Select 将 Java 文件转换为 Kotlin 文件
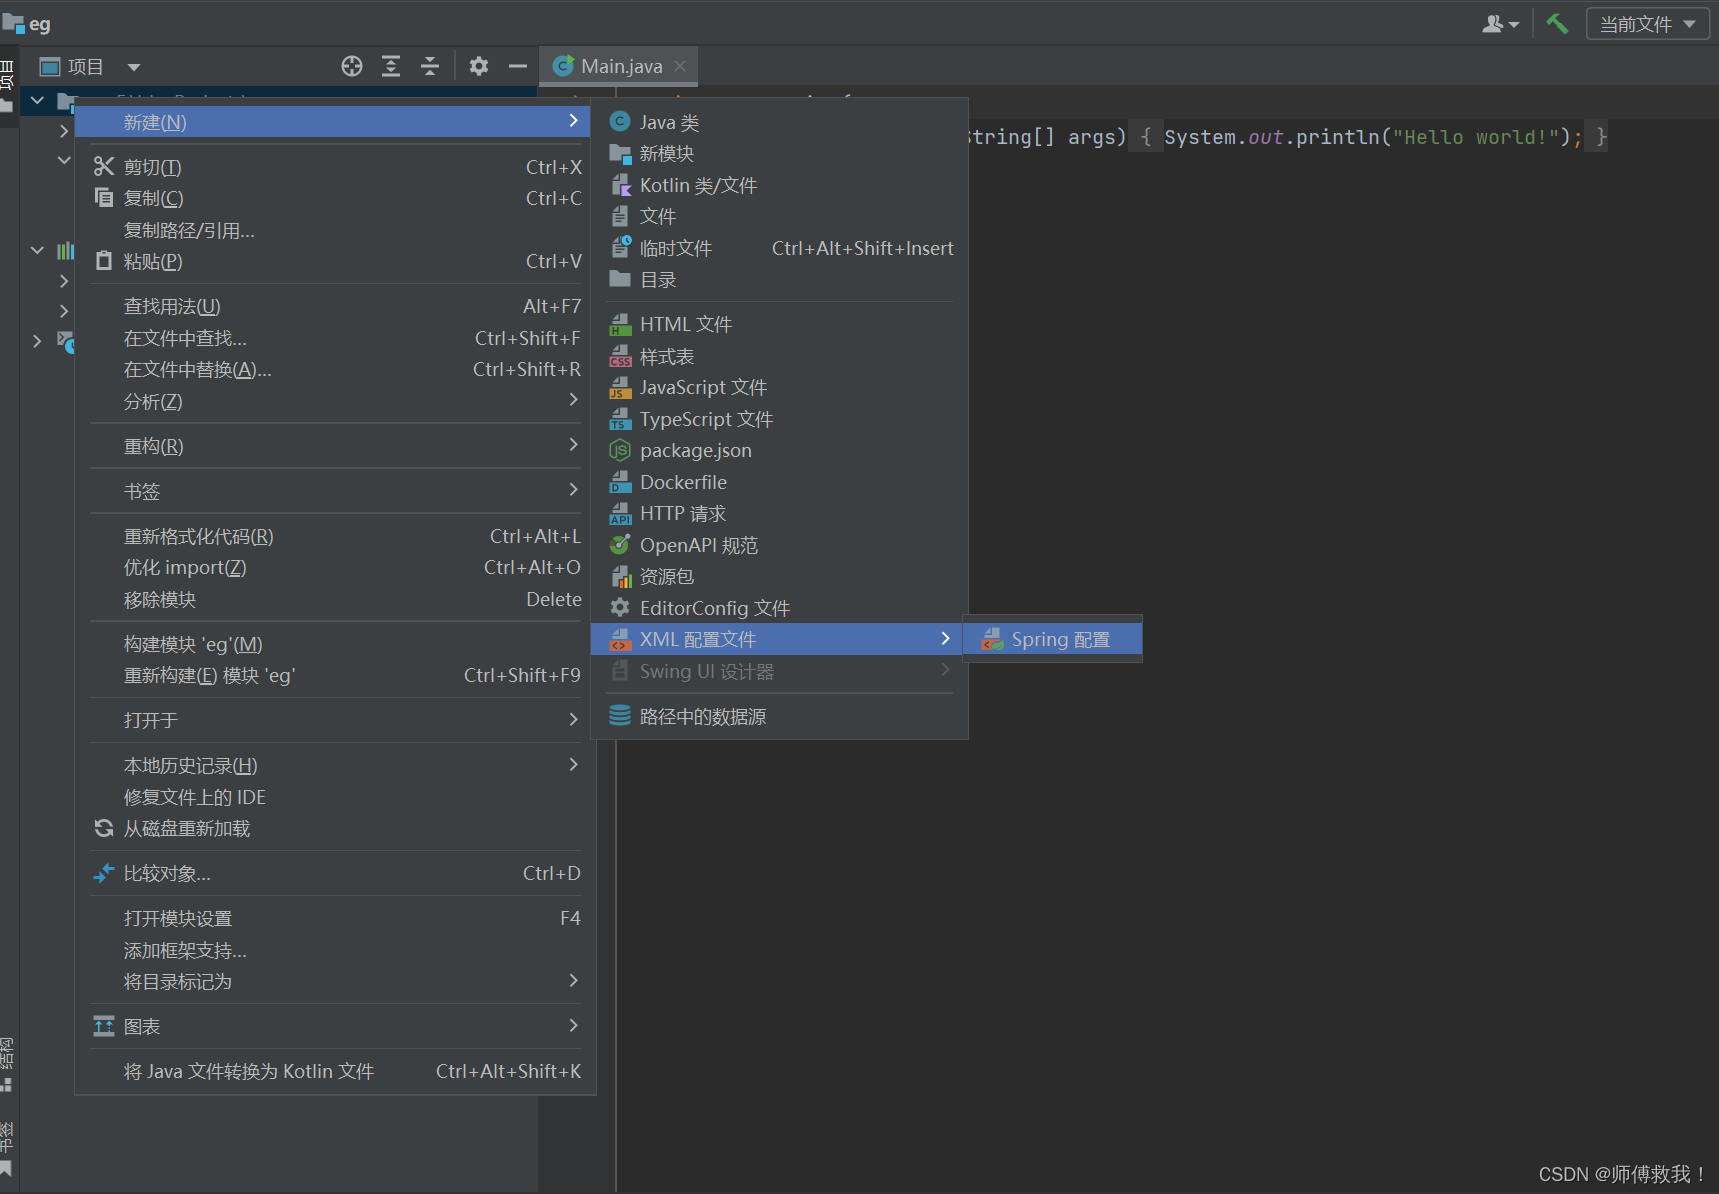Viewport: 1719px width, 1194px height. click(335, 1071)
